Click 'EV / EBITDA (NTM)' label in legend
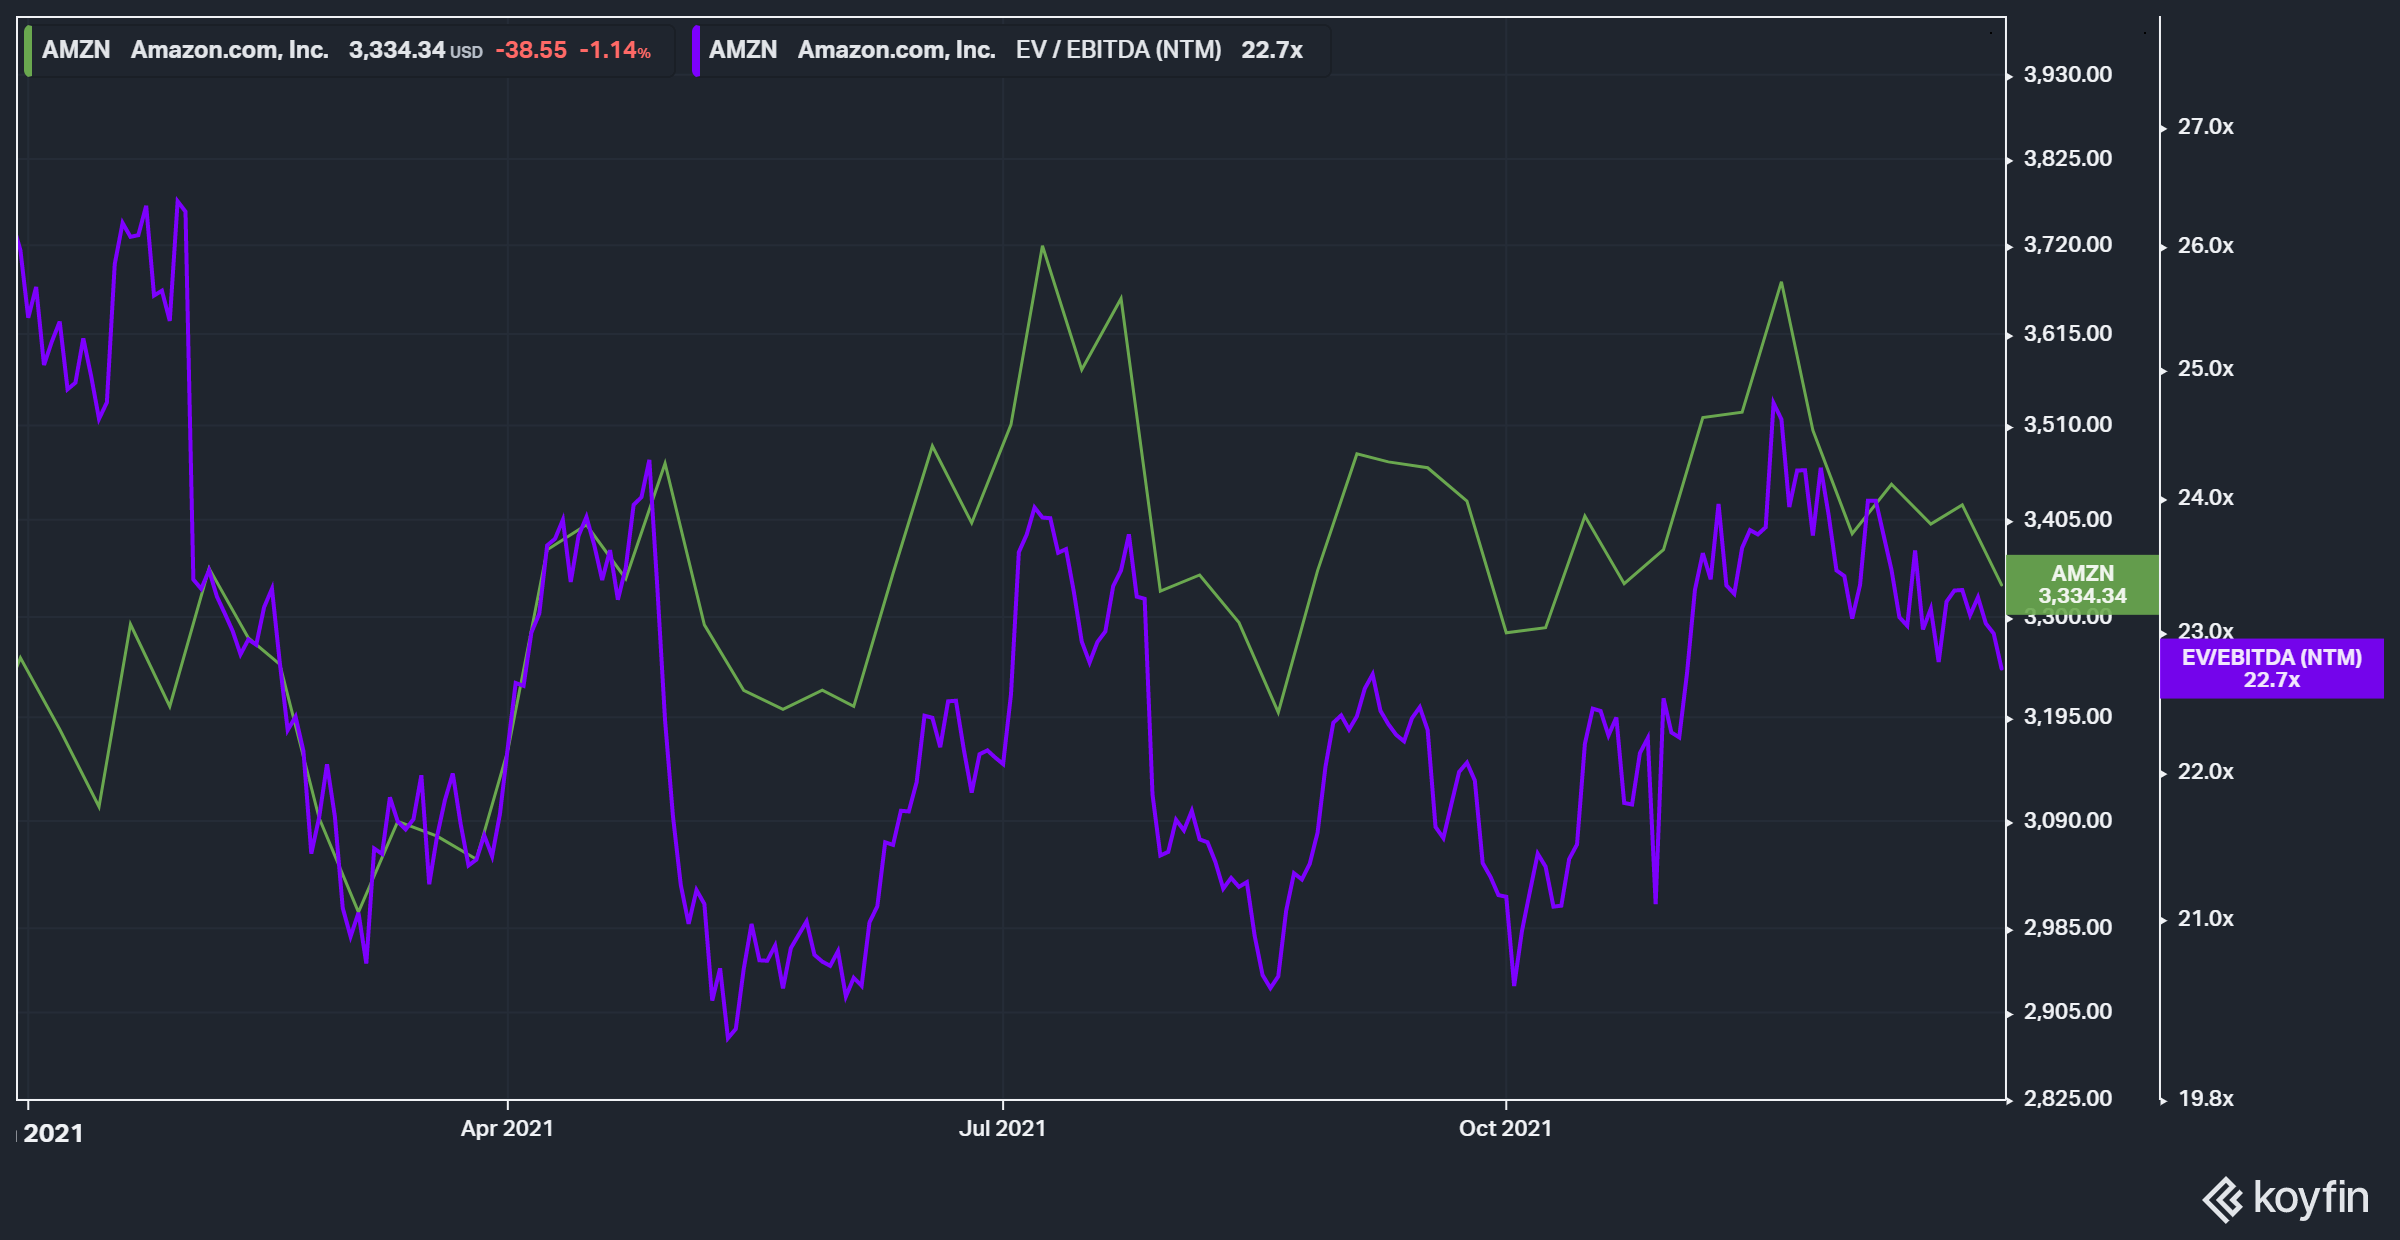2400x1240 pixels. click(x=1118, y=50)
